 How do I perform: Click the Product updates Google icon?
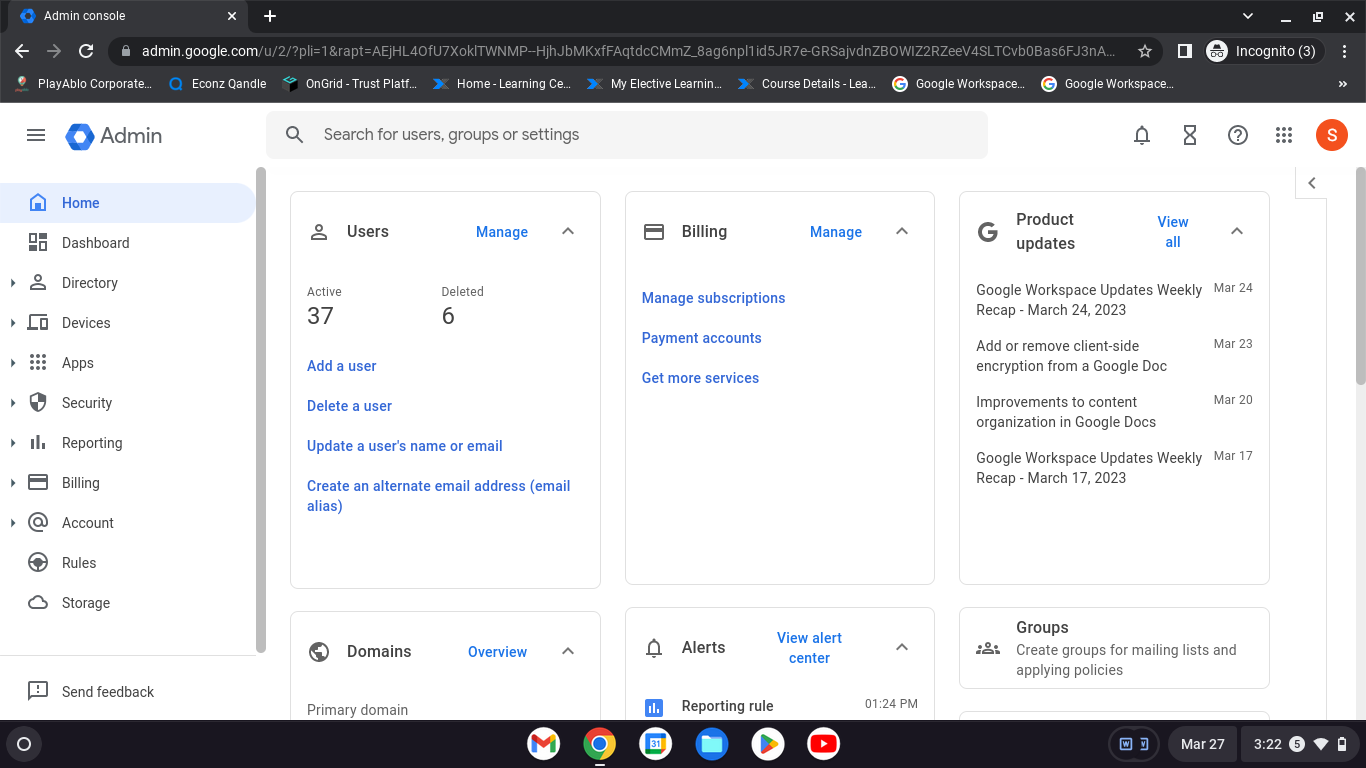coord(988,232)
